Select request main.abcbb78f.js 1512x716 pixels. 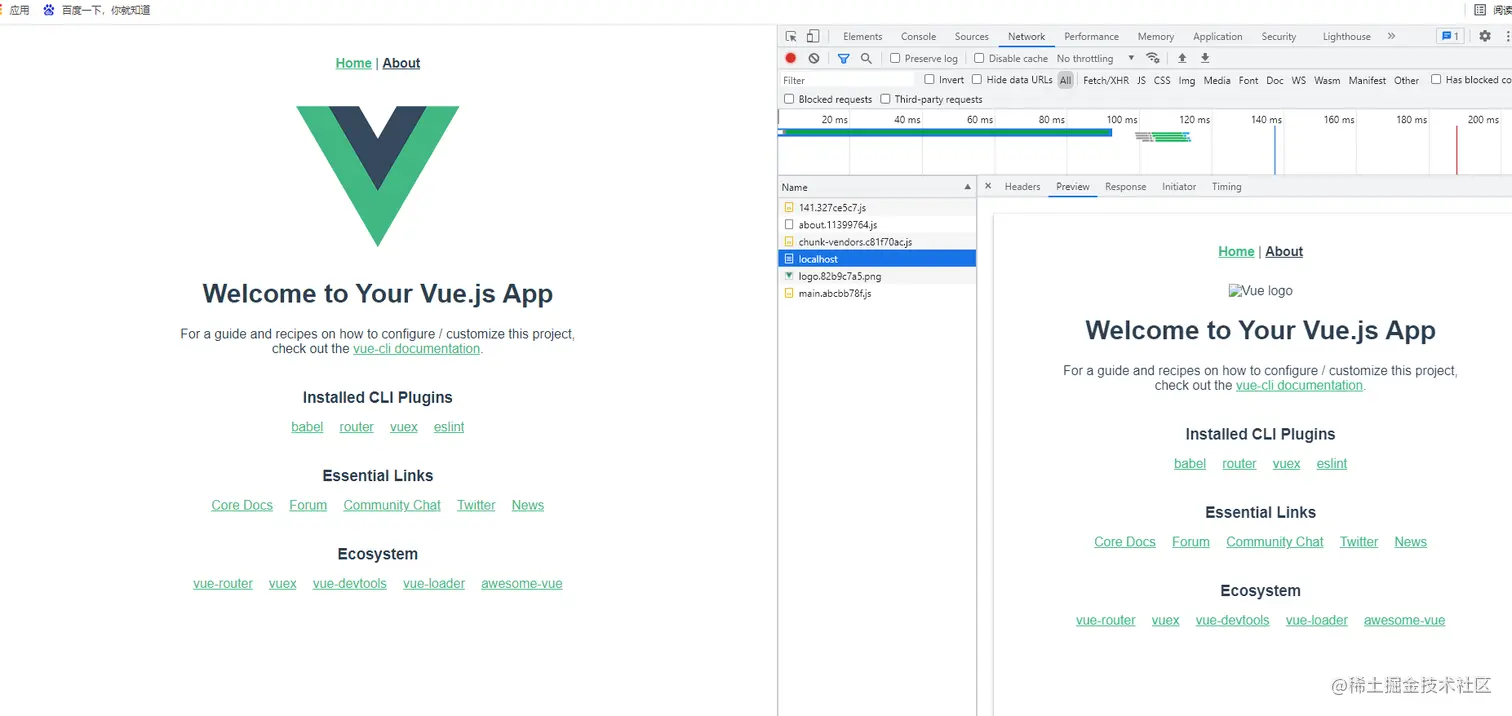877,293
